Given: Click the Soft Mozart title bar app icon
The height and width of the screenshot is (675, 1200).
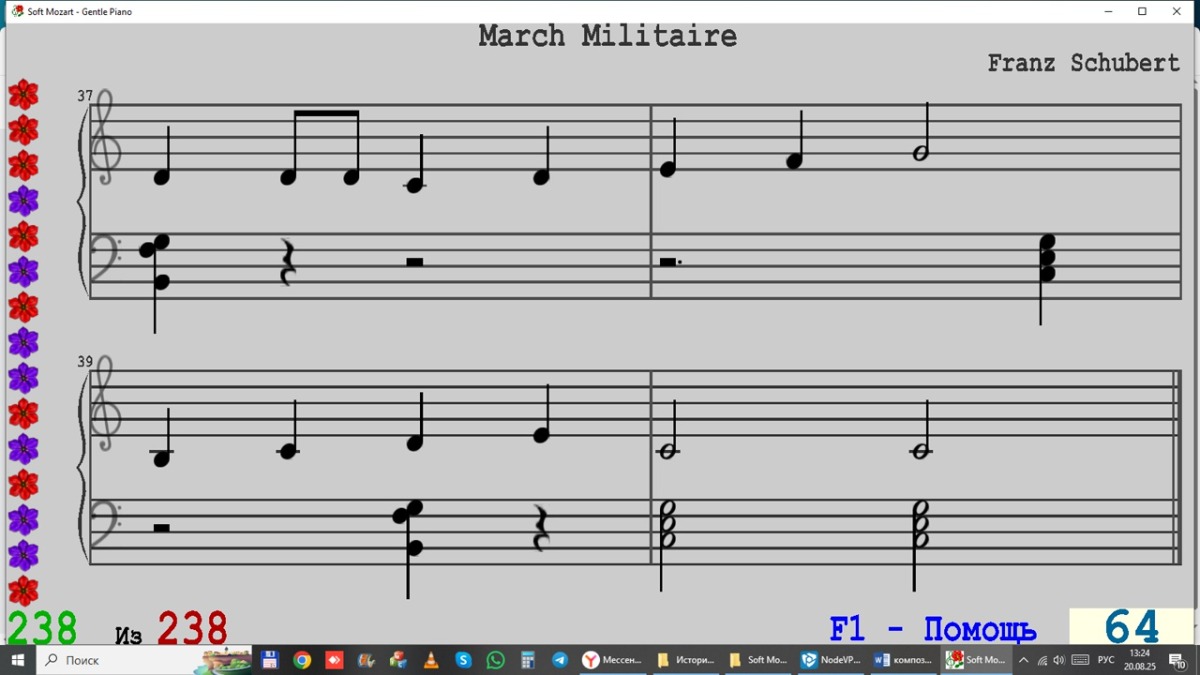Looking at the screenshot, I should [16, 11].
